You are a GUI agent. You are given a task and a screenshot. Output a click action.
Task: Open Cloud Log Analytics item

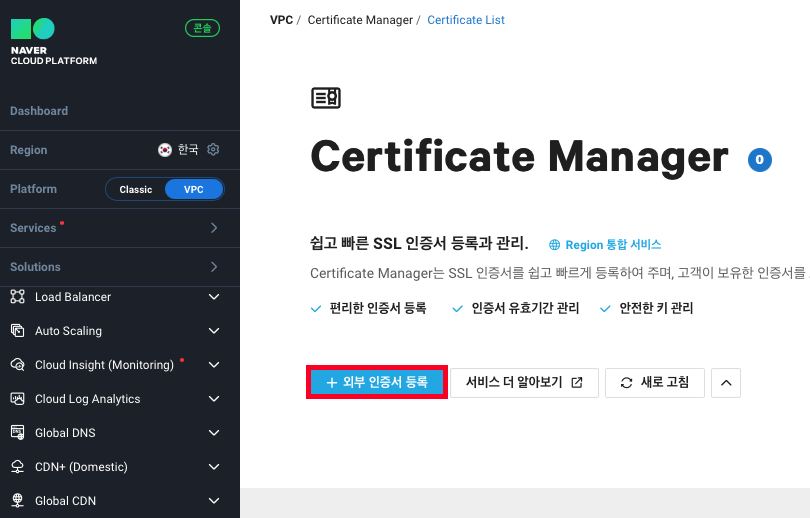[87, 399]
